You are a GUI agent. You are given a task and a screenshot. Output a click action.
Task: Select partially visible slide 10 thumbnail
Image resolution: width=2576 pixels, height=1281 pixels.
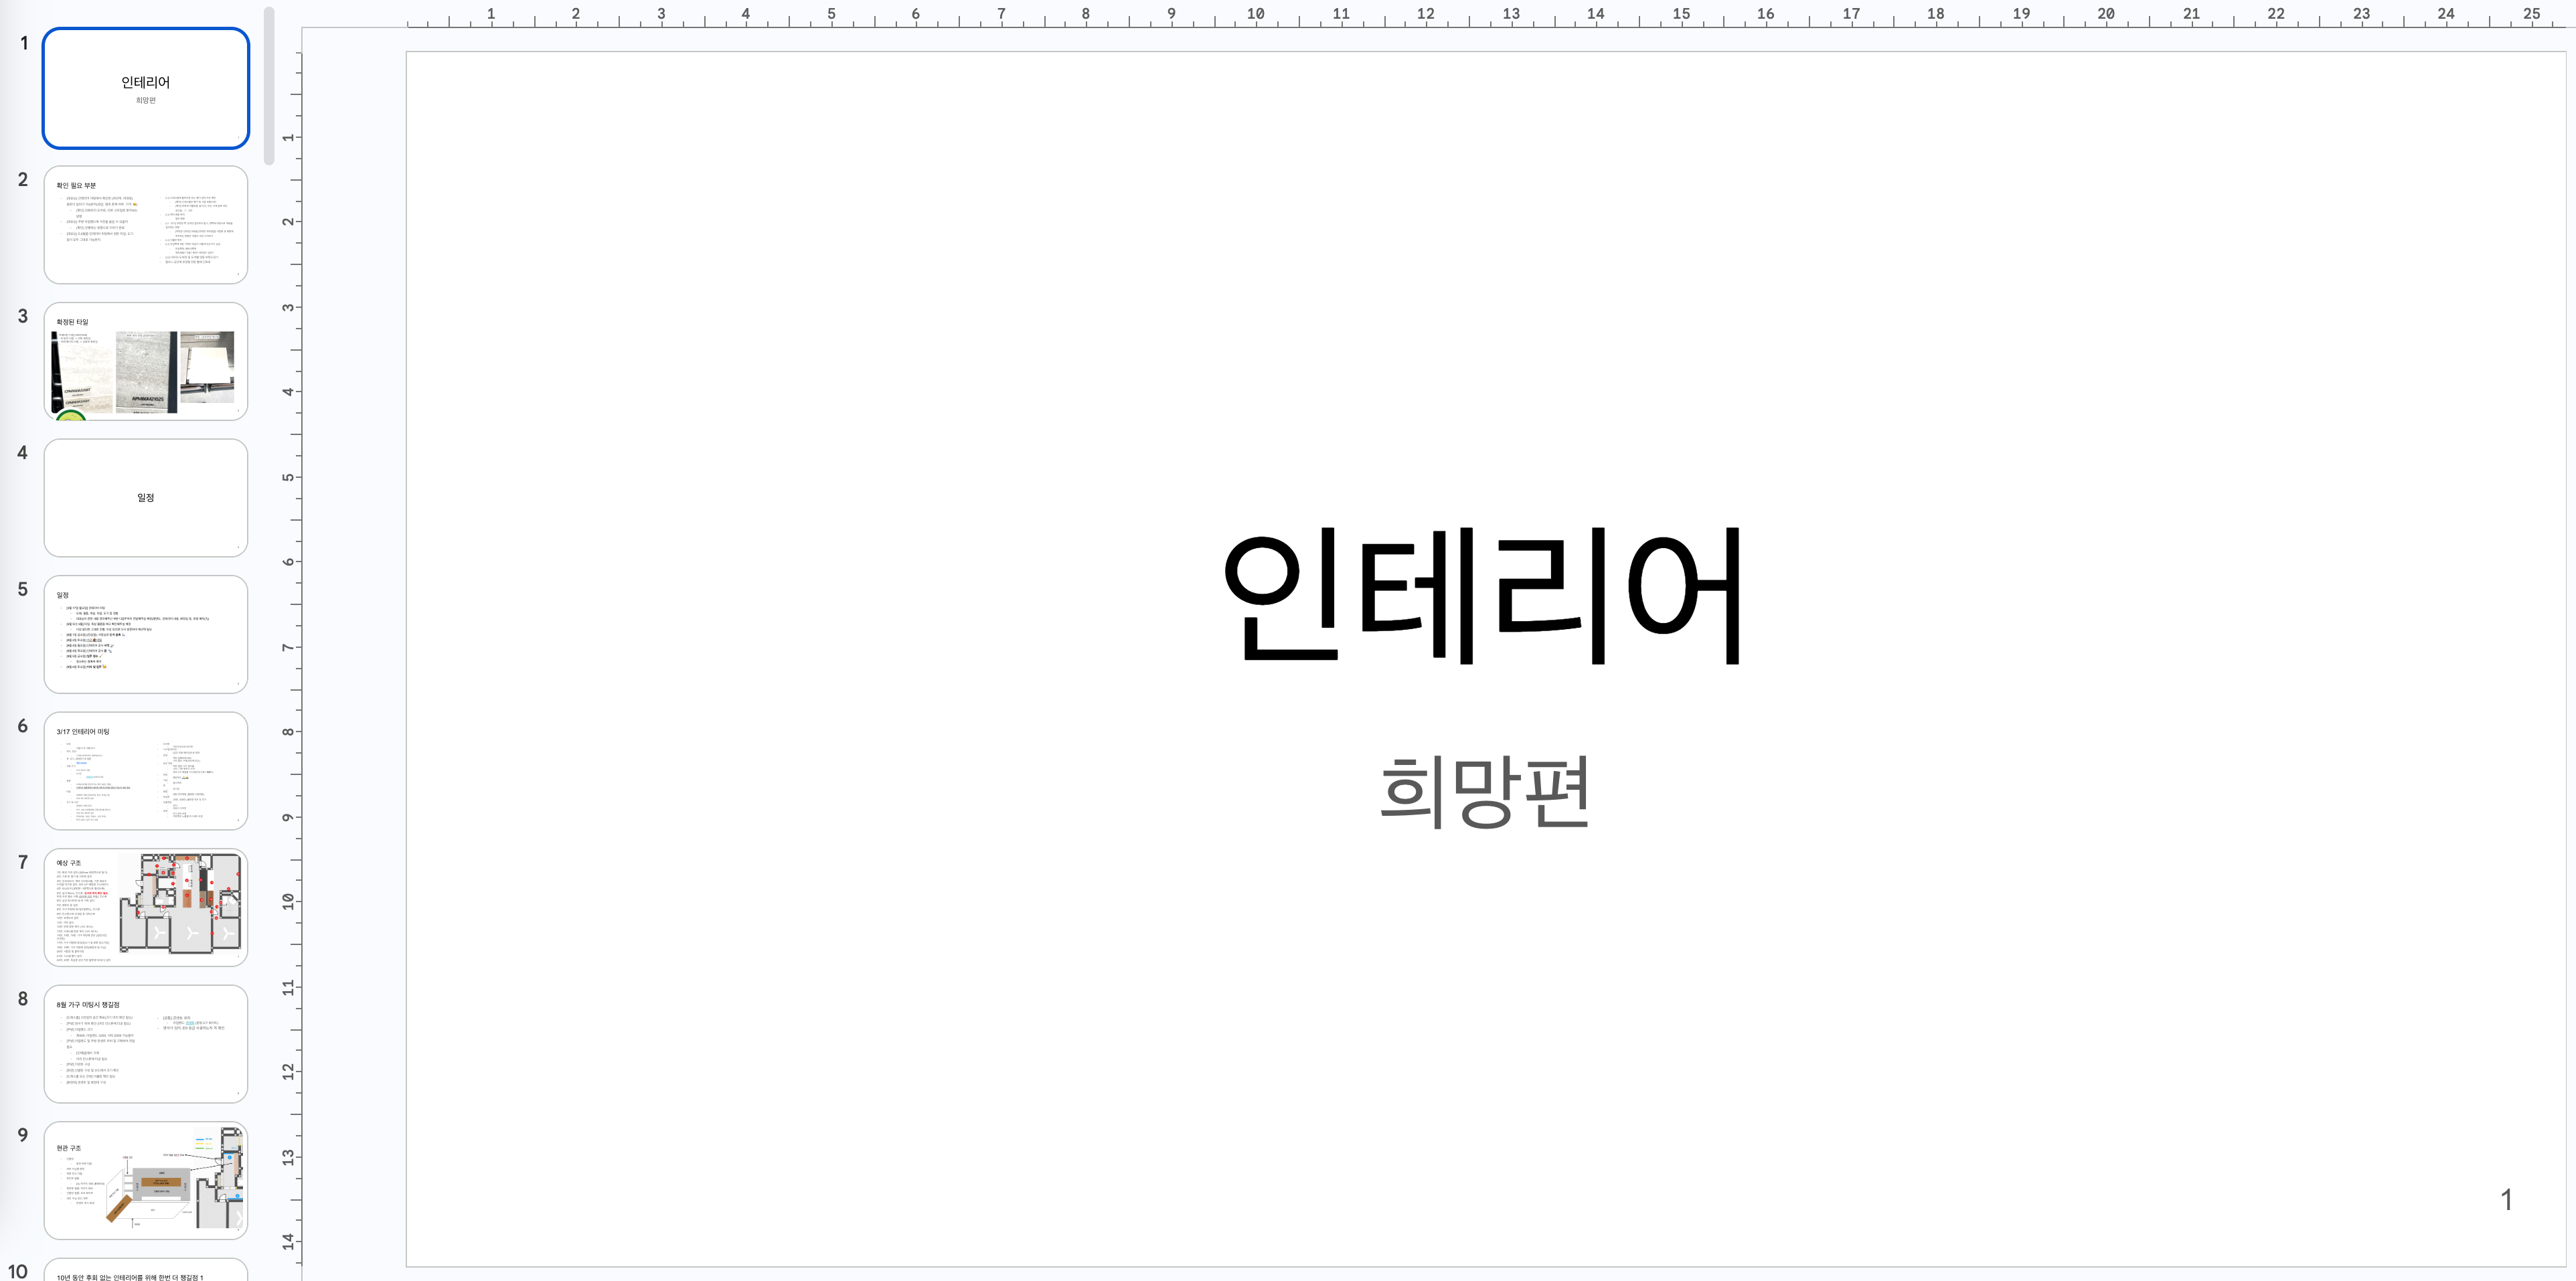tap(145, 1271)
